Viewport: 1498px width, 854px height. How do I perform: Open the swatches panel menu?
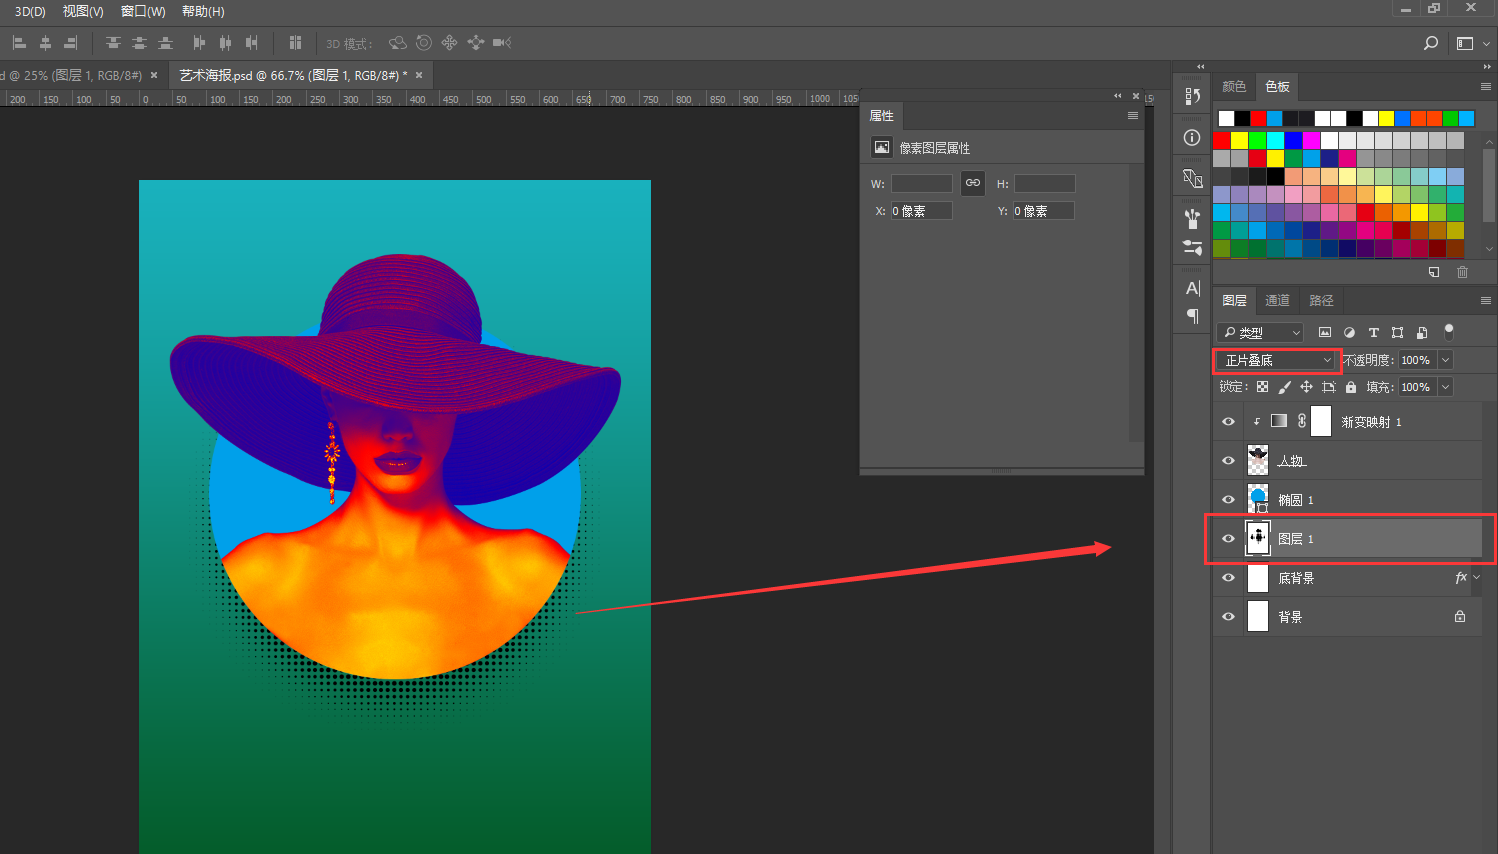(x=1486, y=87)
